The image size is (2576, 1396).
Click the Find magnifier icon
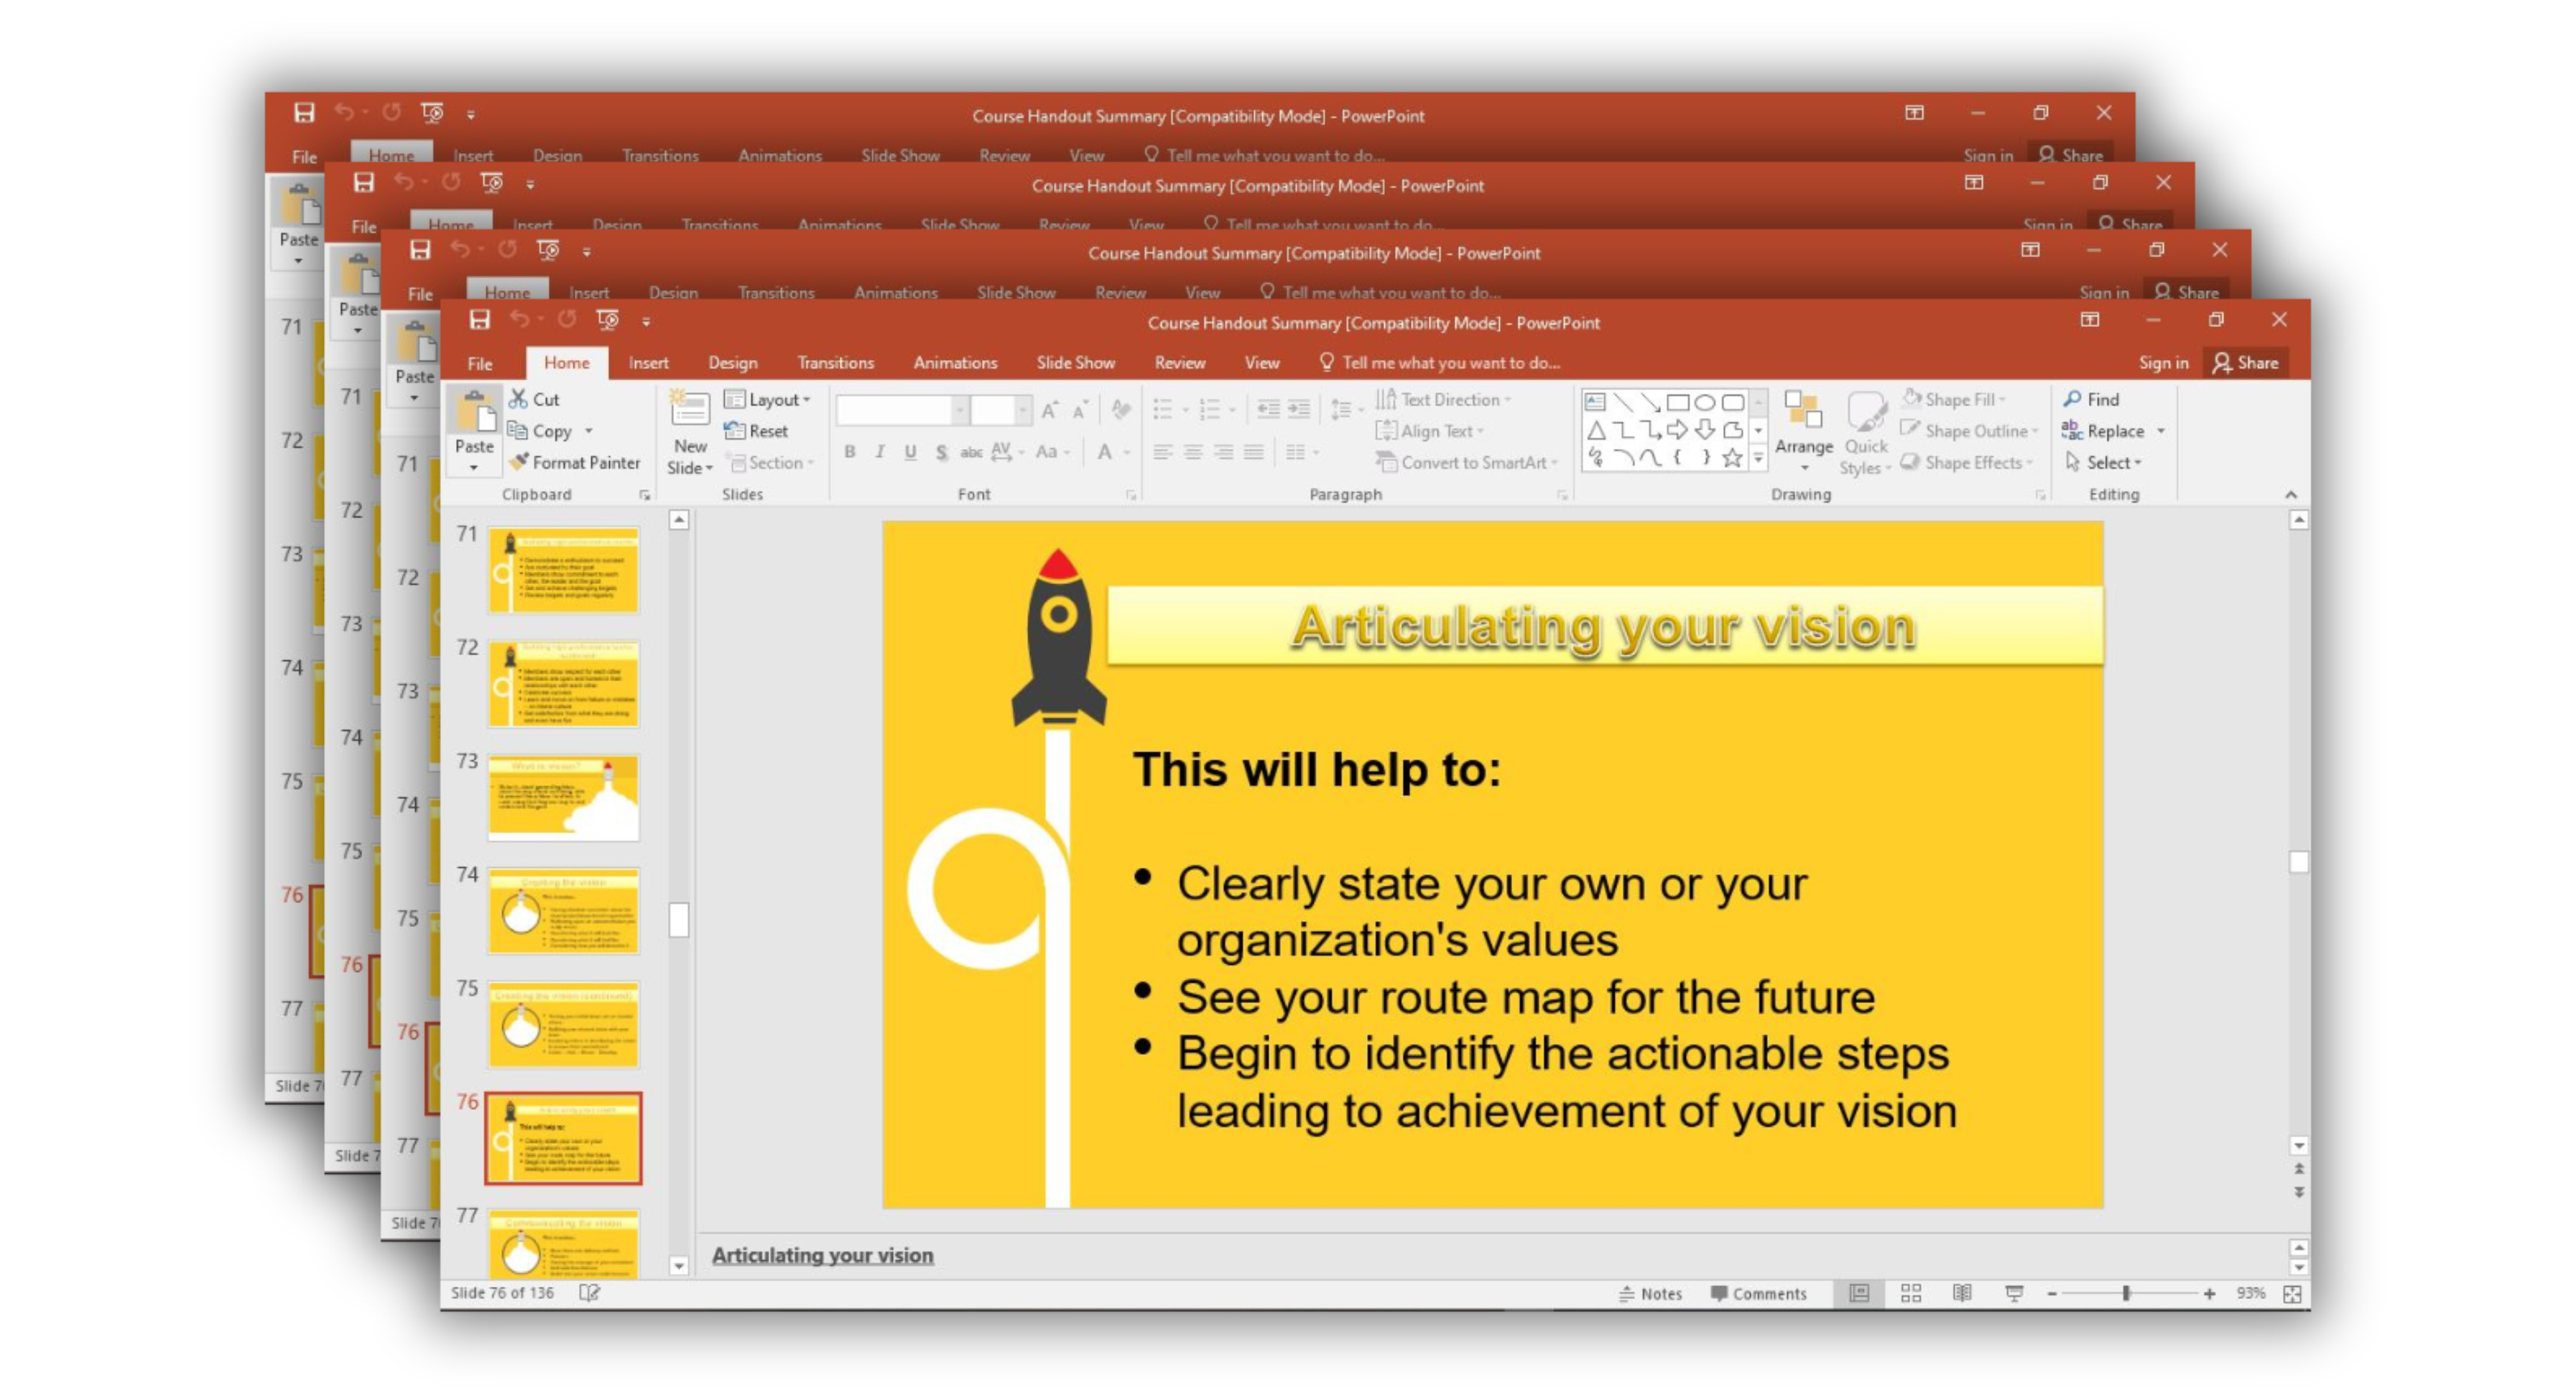tap(2072, 399)
